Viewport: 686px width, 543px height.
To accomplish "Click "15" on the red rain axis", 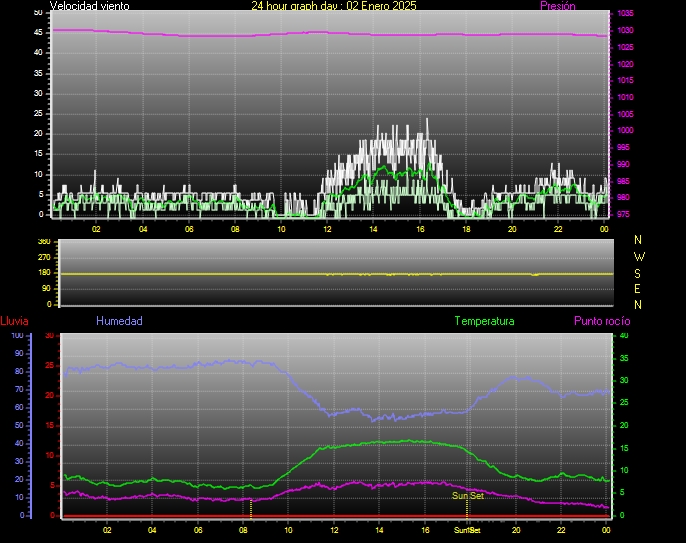I will point(49,426).
